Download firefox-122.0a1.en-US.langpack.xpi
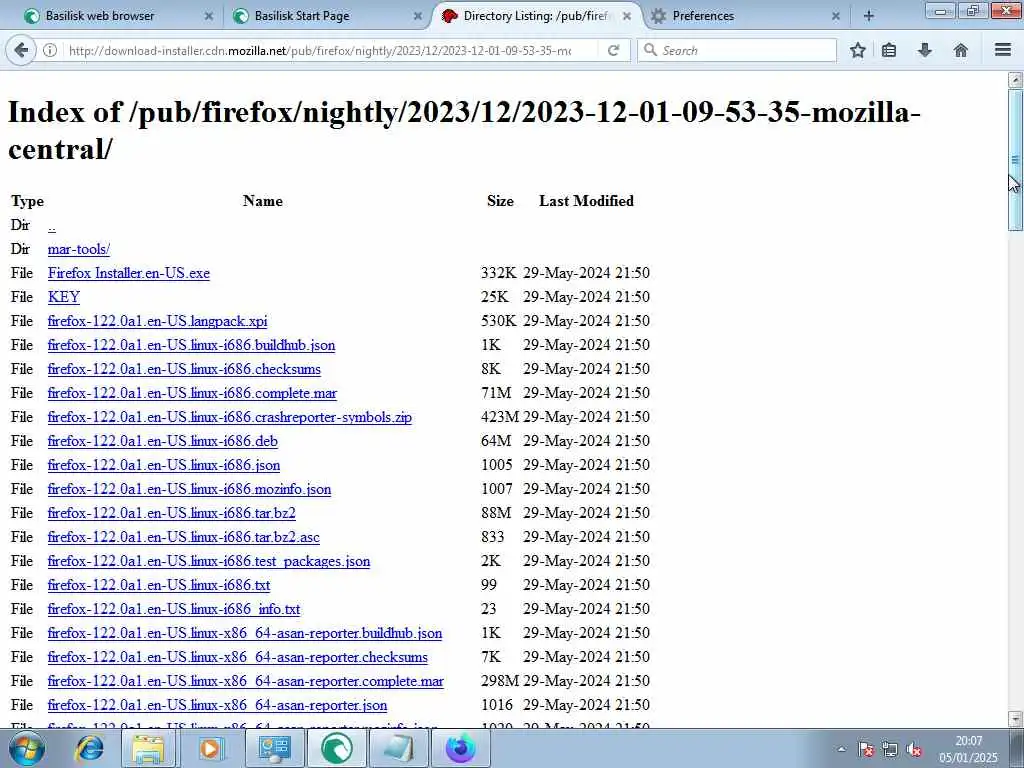Screen dimensions: 1024x768 pyautogui.click(x=157, y=321)
